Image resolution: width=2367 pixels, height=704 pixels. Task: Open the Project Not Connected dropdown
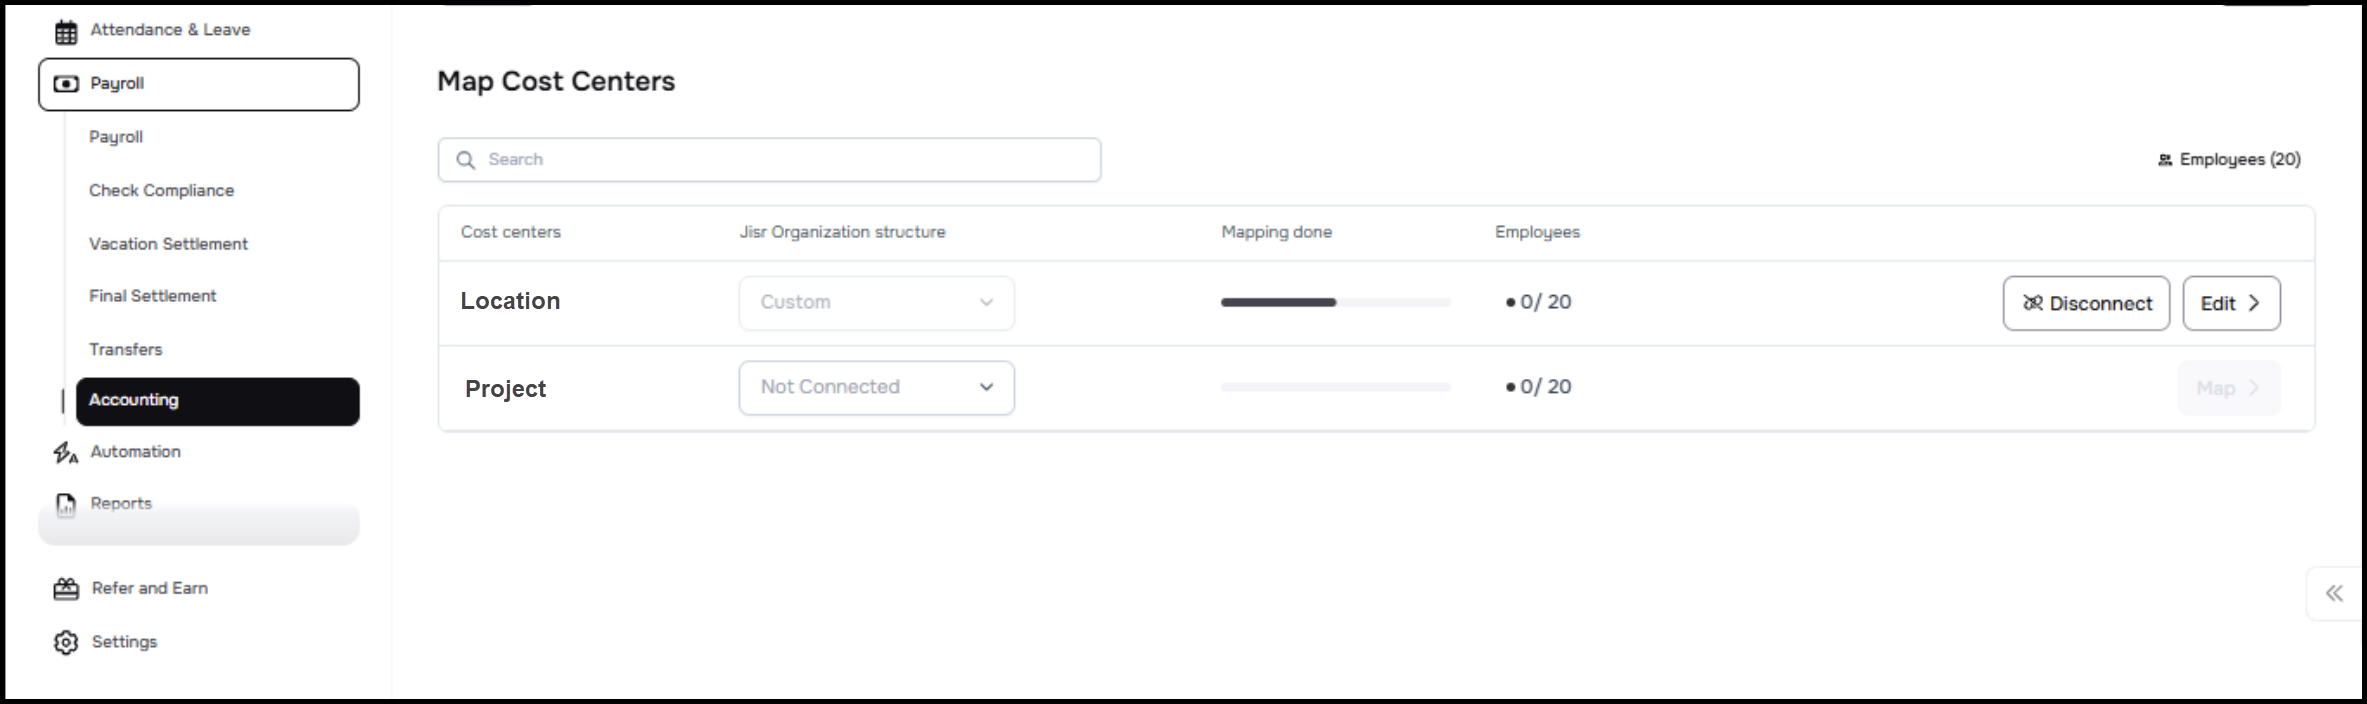[x=876, y=388]
